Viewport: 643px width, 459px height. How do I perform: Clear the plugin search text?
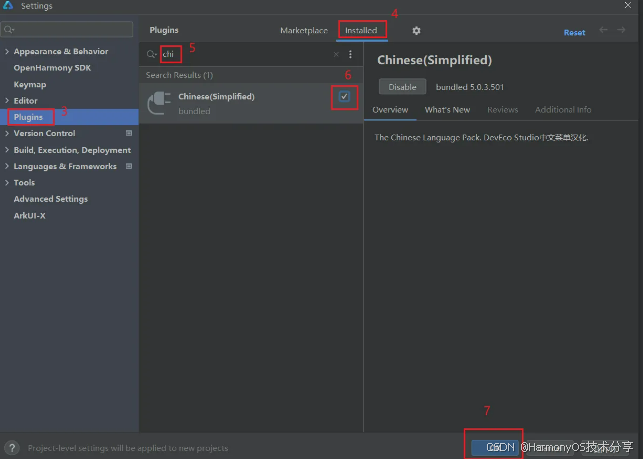point(336,54)
